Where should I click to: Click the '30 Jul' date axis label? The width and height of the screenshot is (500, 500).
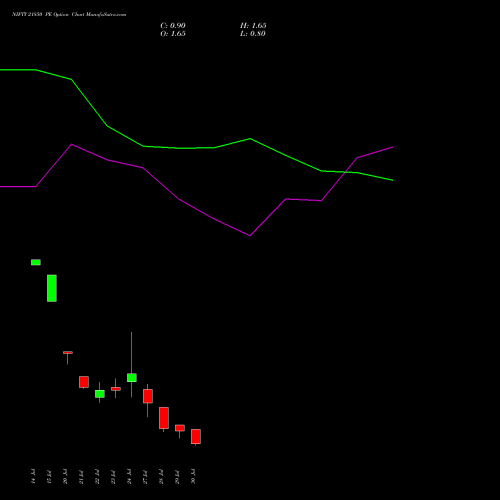193,476
